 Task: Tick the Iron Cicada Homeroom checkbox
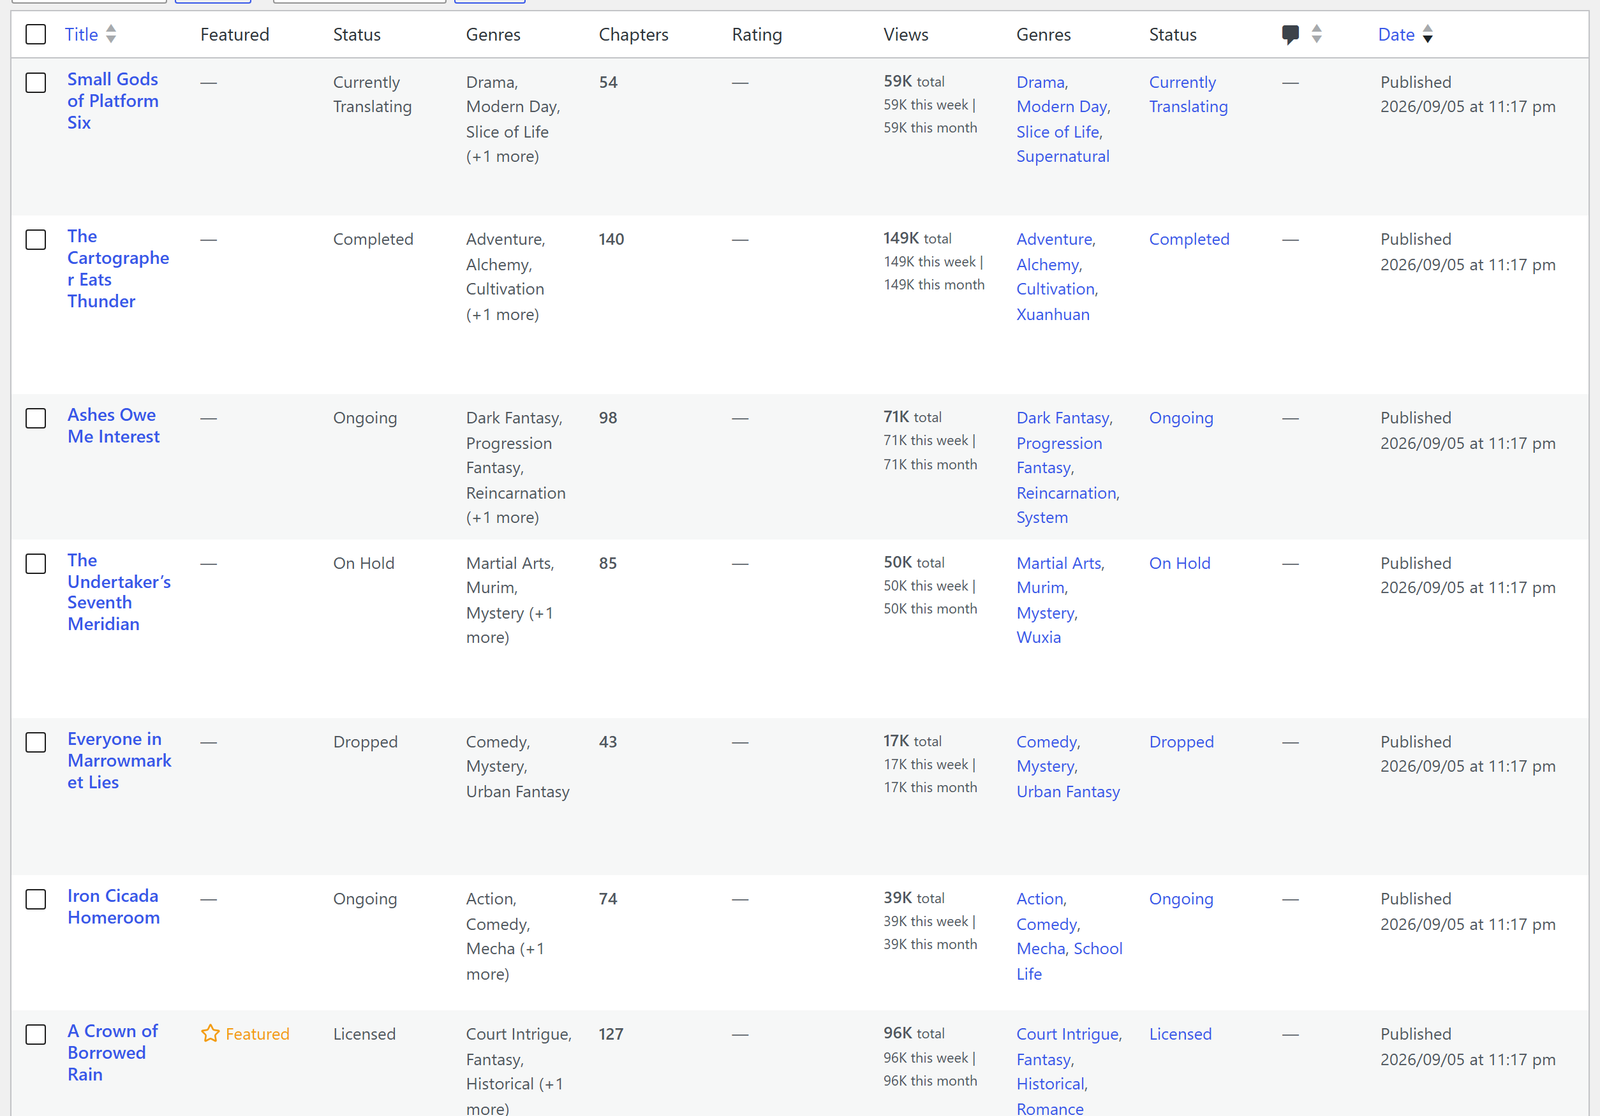click(x=36, y=899)
